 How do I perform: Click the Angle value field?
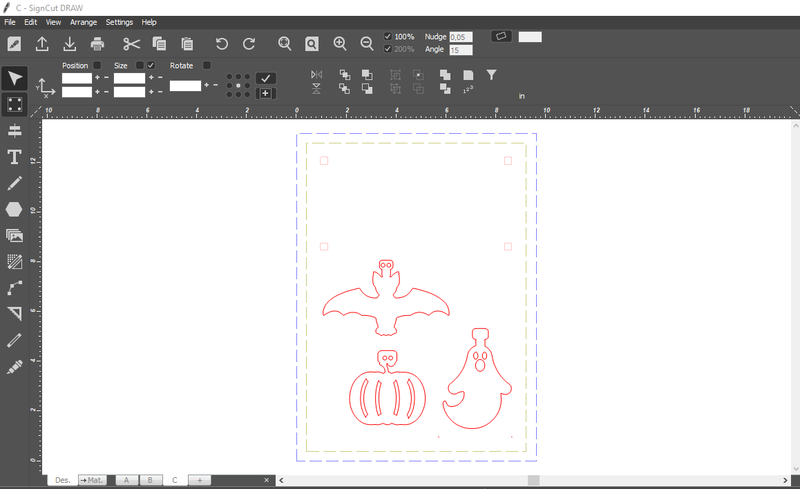(461, 50)
